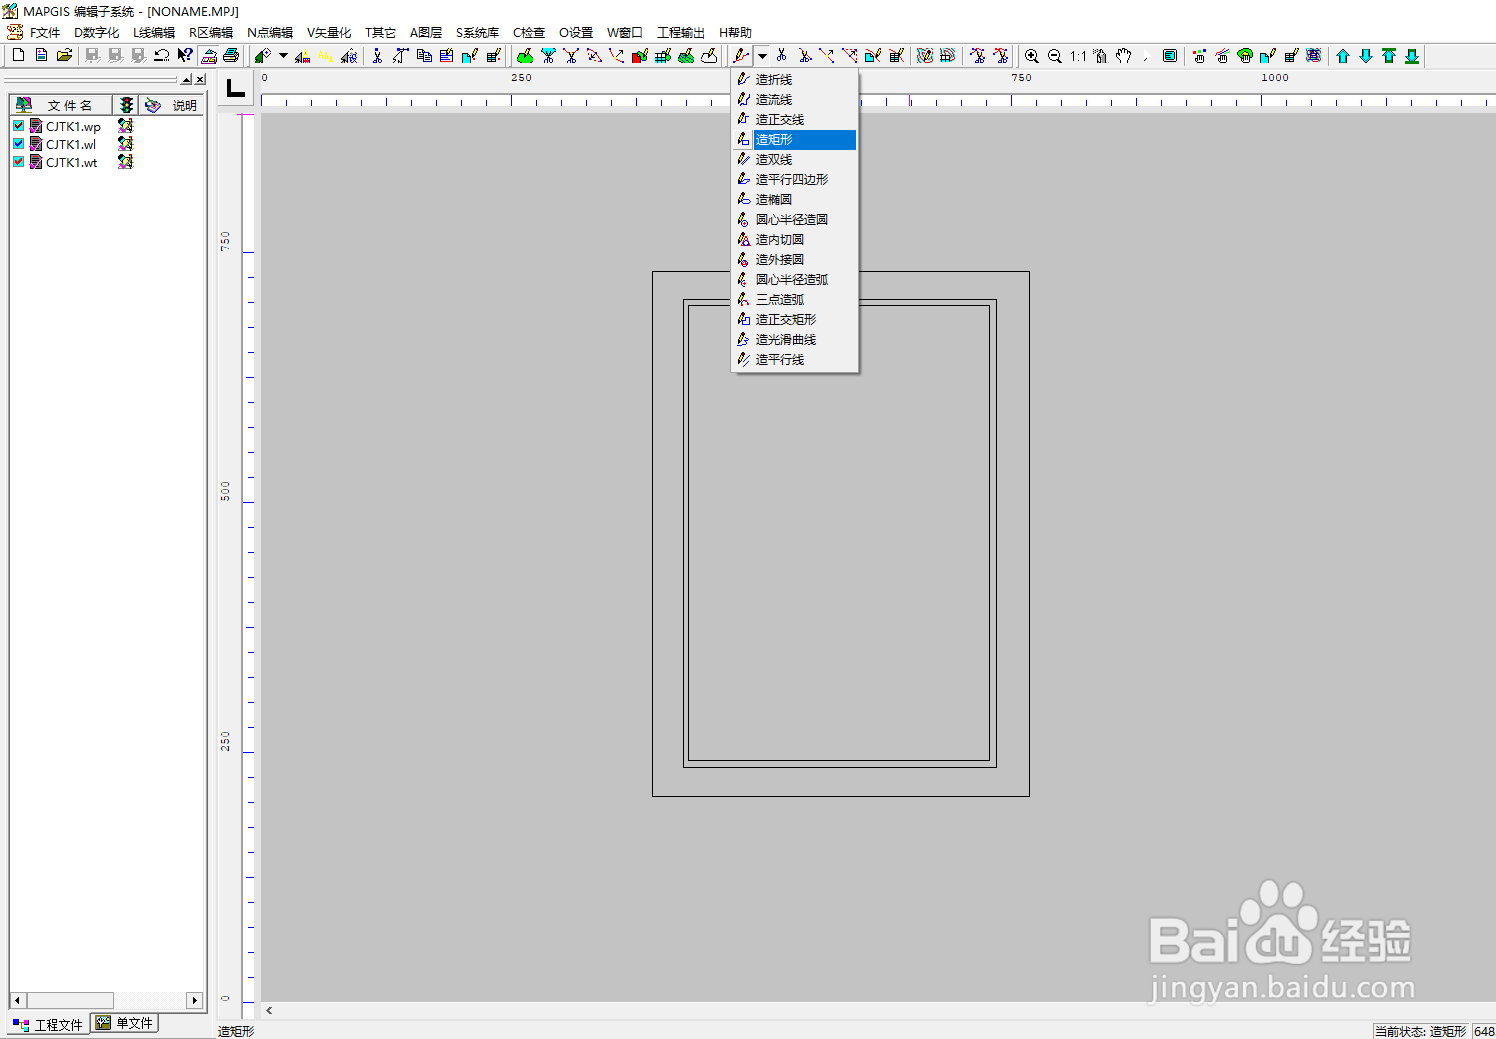Click the new document with lines icon
1496x1039 pixels.
[x=41, y=56]
